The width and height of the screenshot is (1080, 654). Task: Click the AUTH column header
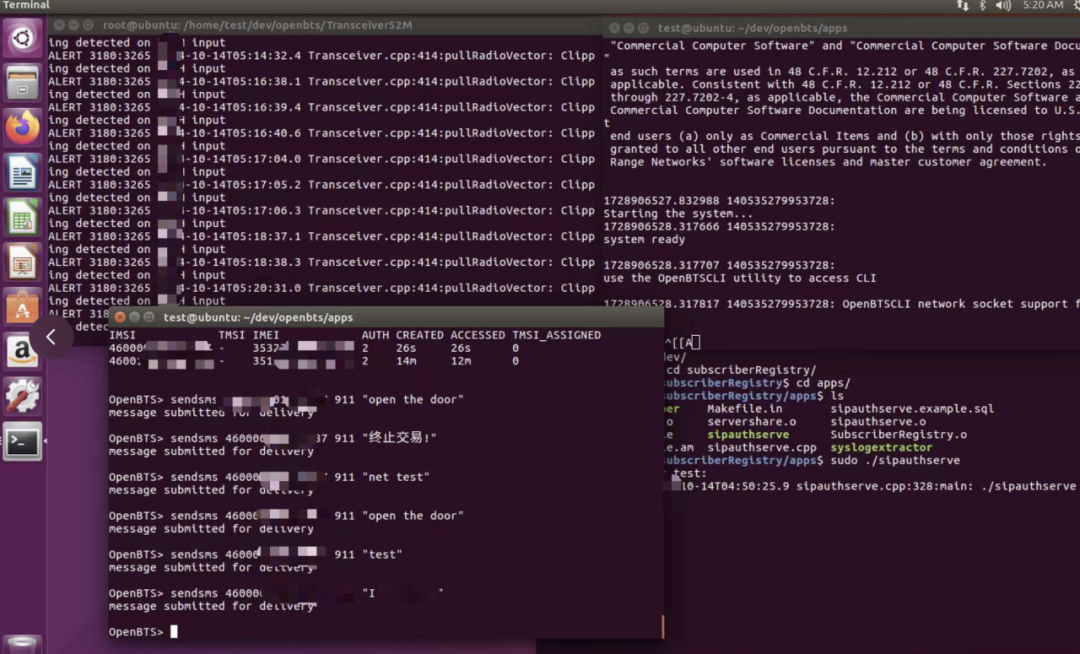[375, 335]
